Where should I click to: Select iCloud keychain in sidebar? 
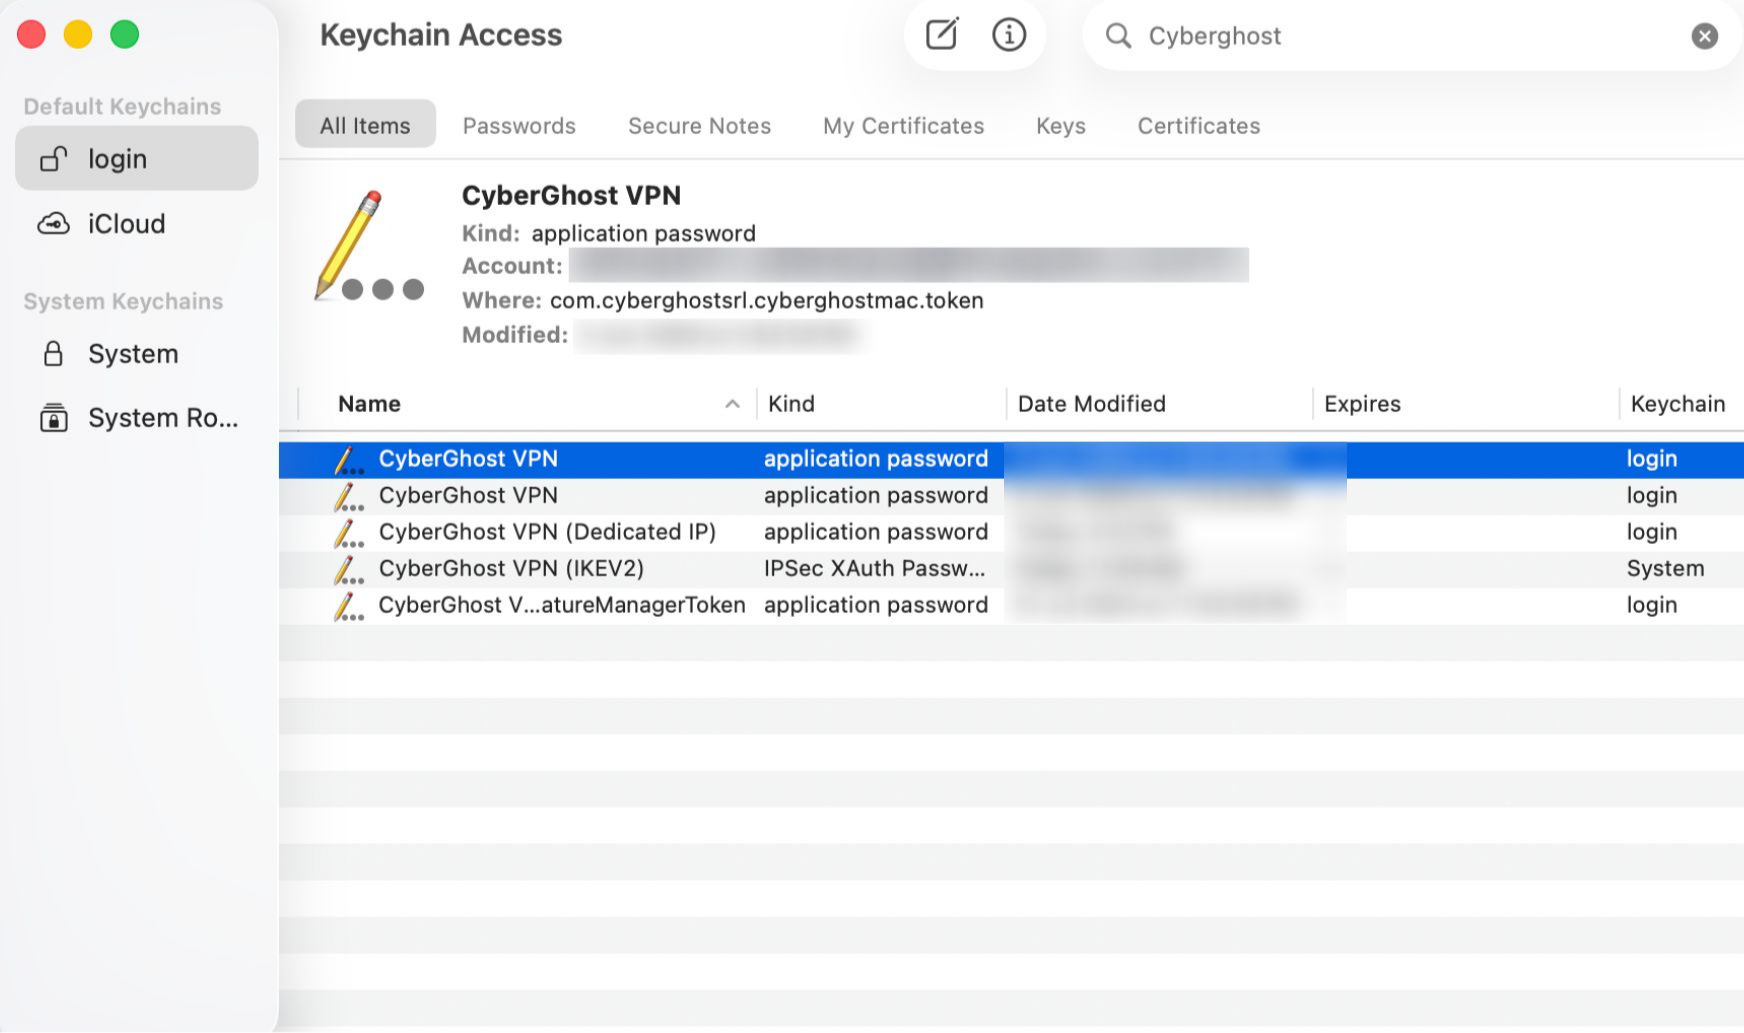click(x=137, y=224)
